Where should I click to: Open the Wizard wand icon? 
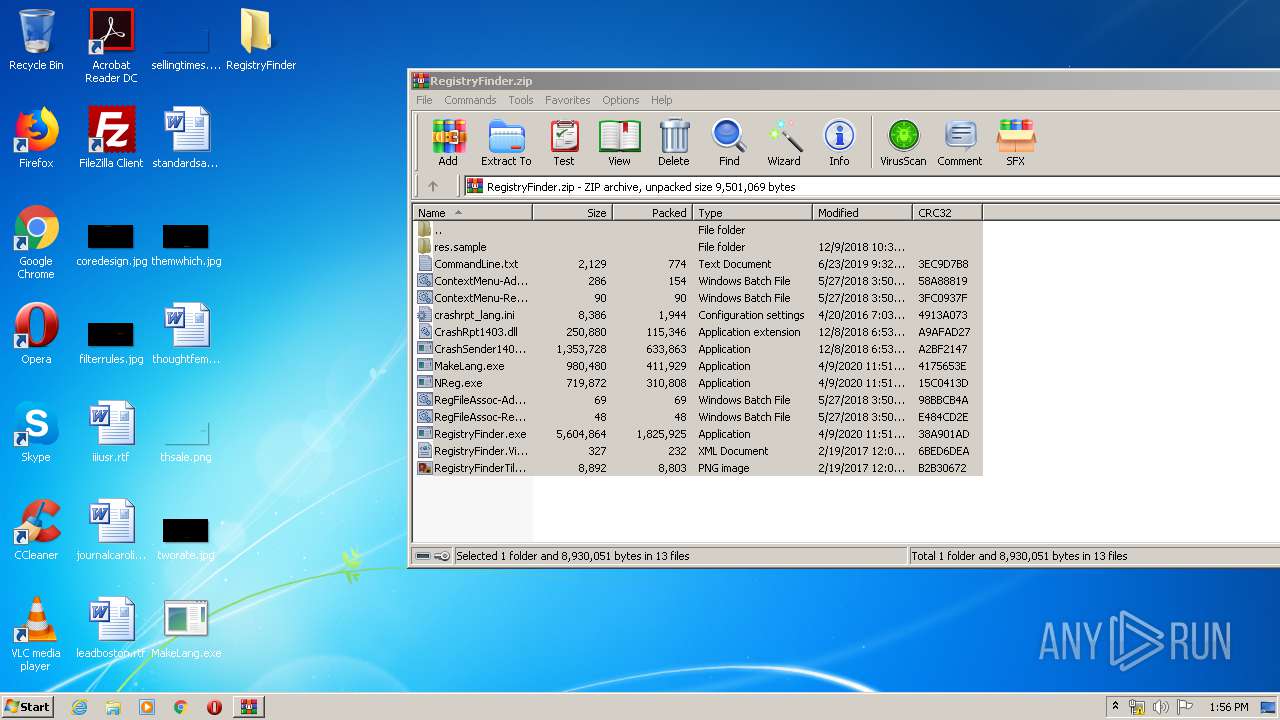coord(784,143)
